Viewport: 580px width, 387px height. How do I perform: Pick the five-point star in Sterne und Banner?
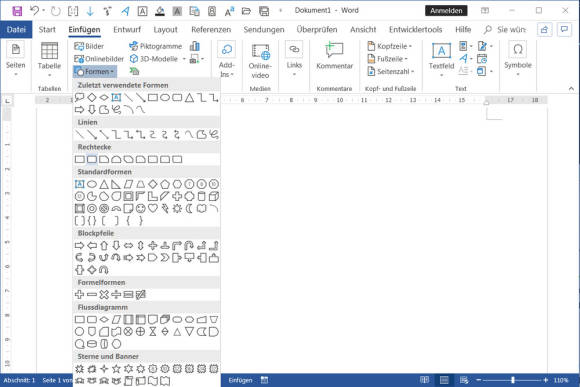pyautogui.click(x=116, y=369)
